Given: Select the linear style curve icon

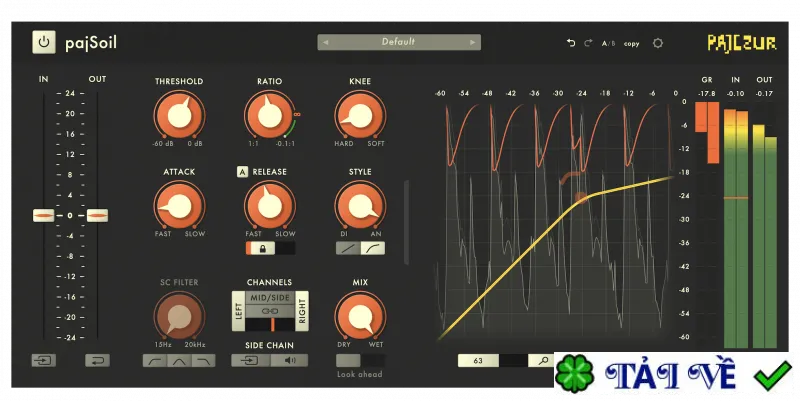Looking at the screenshot, I should [x=348, y=248].
